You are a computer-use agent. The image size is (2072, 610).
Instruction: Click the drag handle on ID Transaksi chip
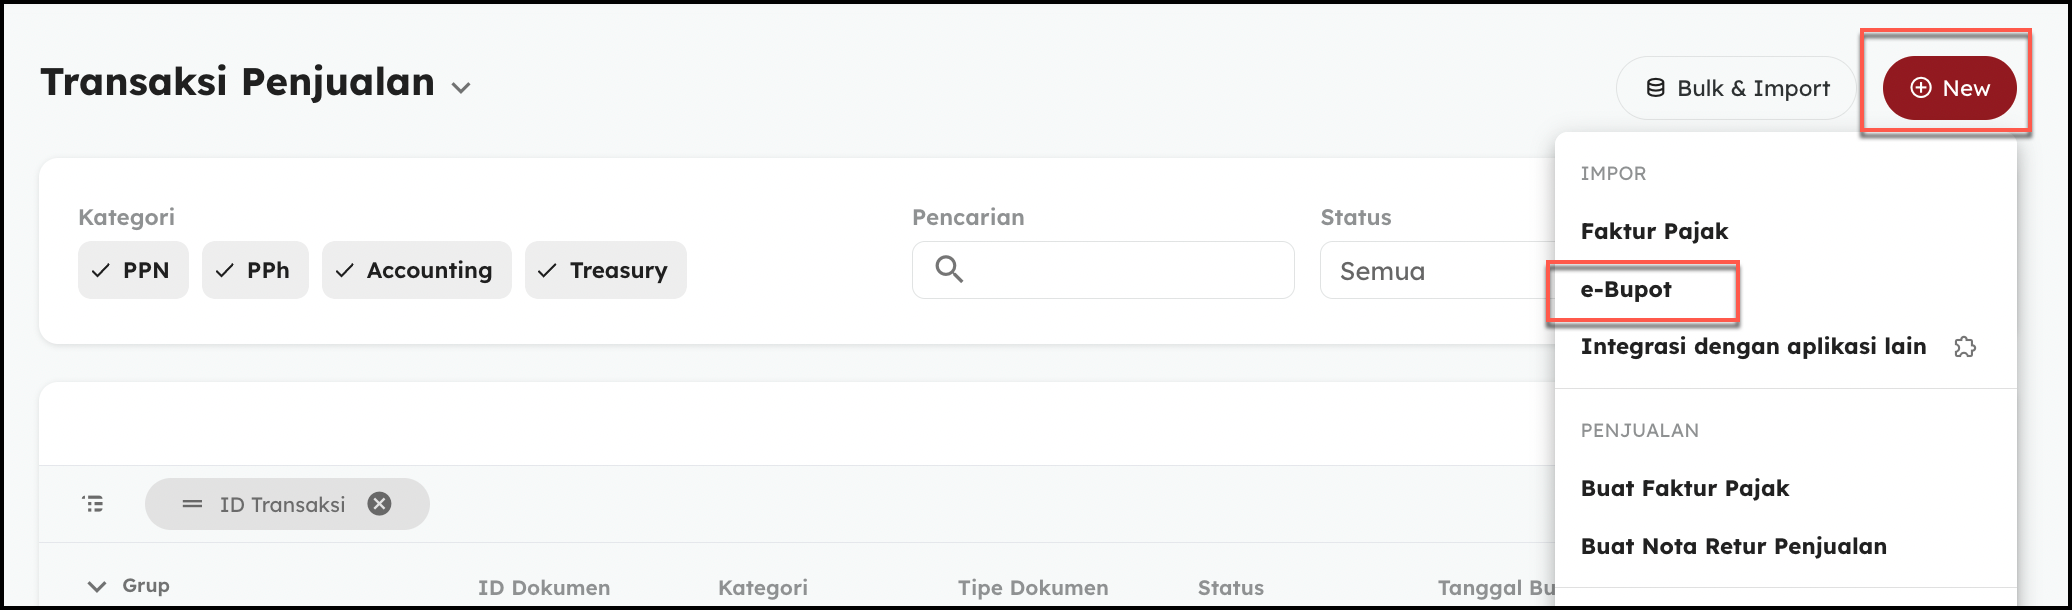click(192, 504)
